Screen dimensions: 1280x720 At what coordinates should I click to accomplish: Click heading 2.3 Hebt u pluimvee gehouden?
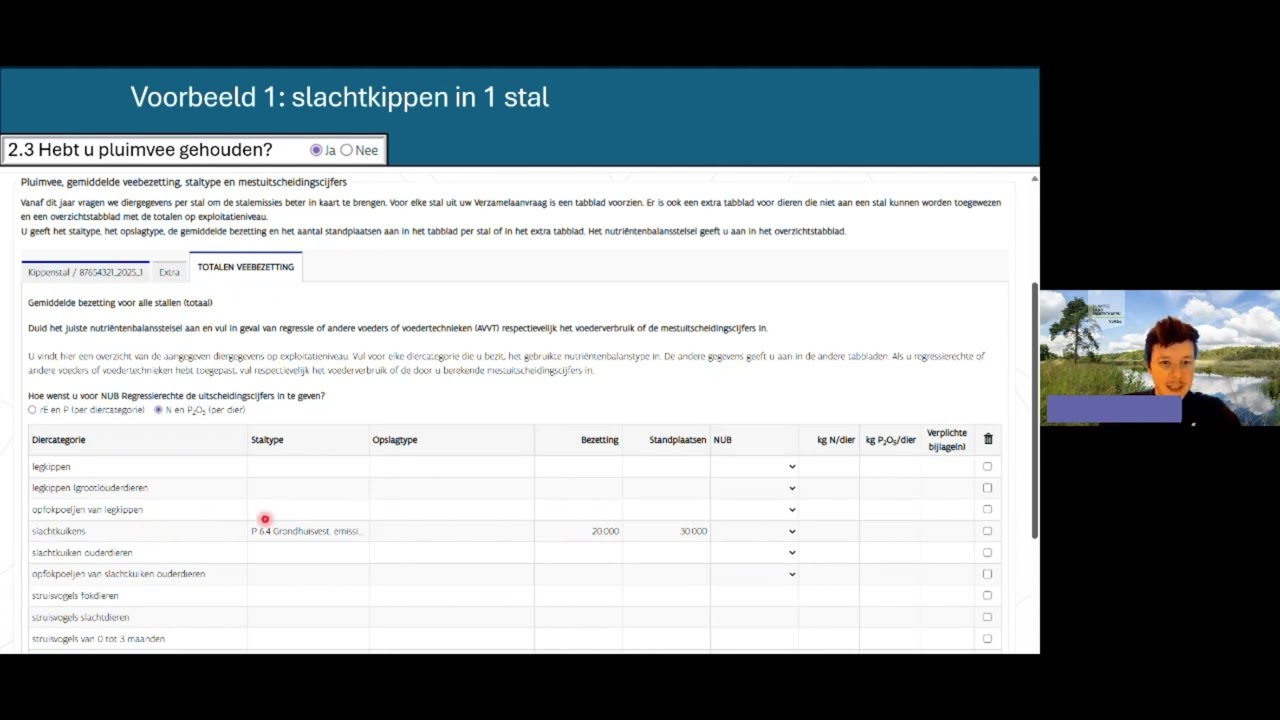(x=140, y=150)
